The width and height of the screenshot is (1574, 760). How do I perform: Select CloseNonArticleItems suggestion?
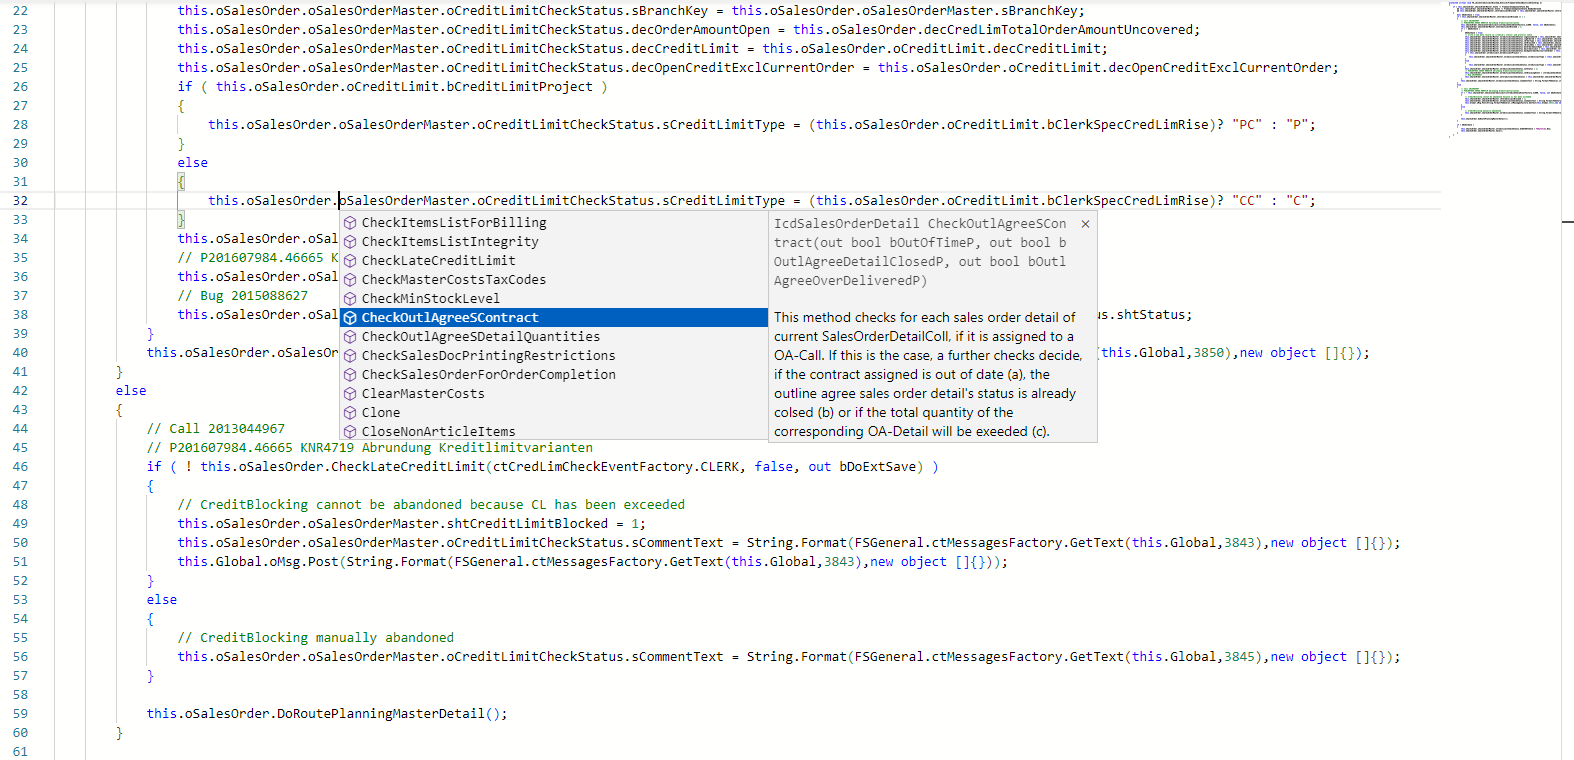pos(553,432)
